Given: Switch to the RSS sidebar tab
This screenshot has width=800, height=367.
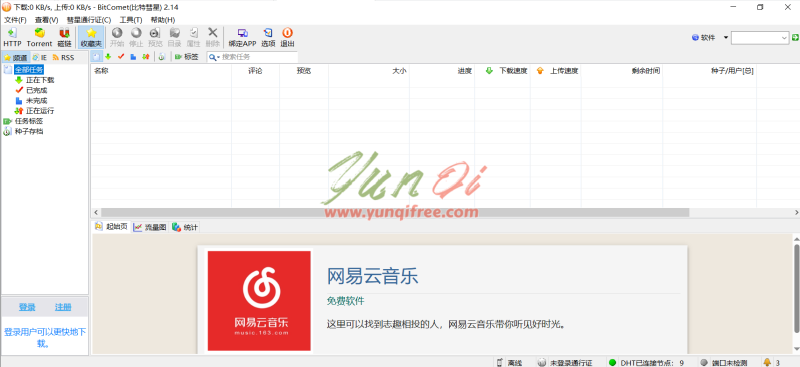Looking at the screenshot, I should (x=63, y=58).
